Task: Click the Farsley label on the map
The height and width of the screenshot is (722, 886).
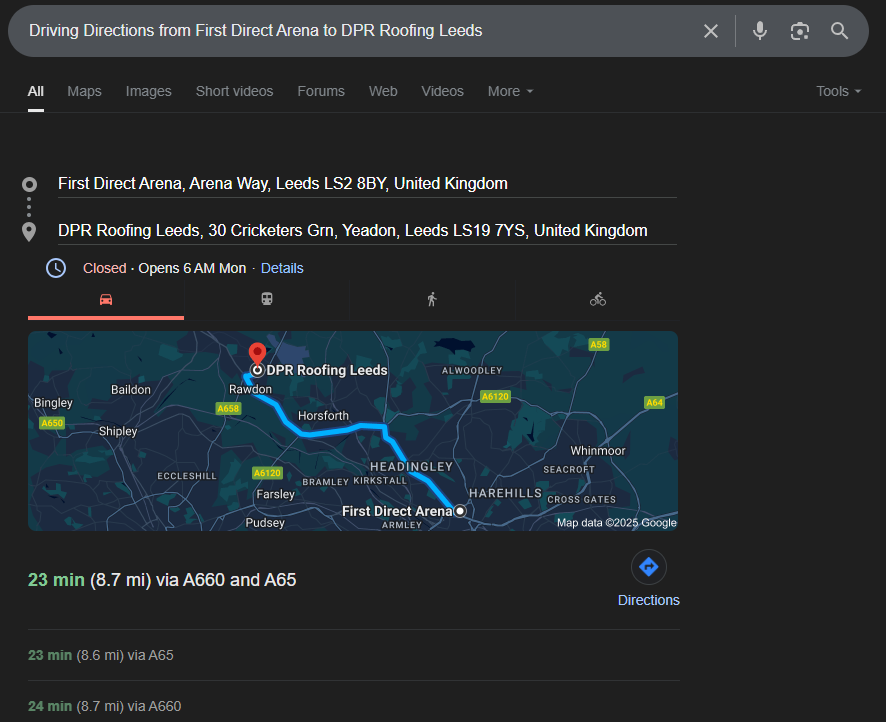Action: coord(276,494)
